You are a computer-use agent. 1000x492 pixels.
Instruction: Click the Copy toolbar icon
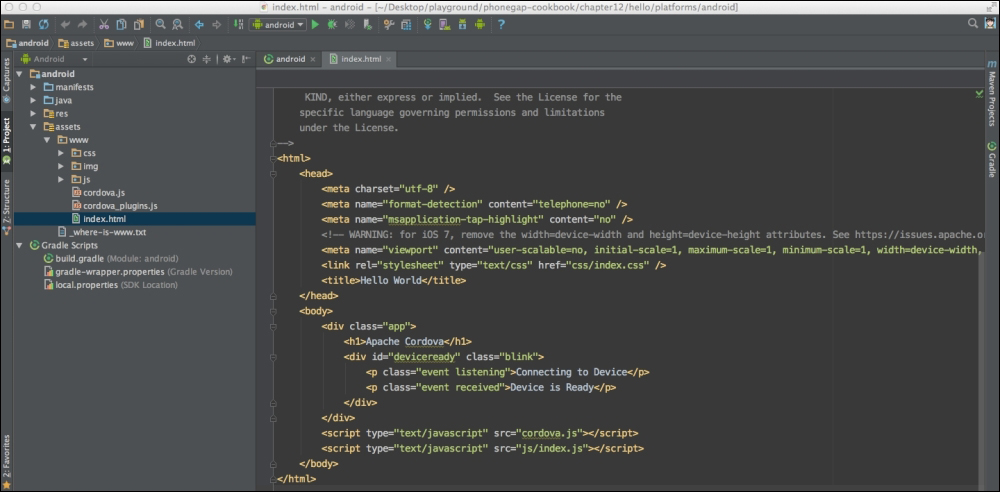click(121, 24)
